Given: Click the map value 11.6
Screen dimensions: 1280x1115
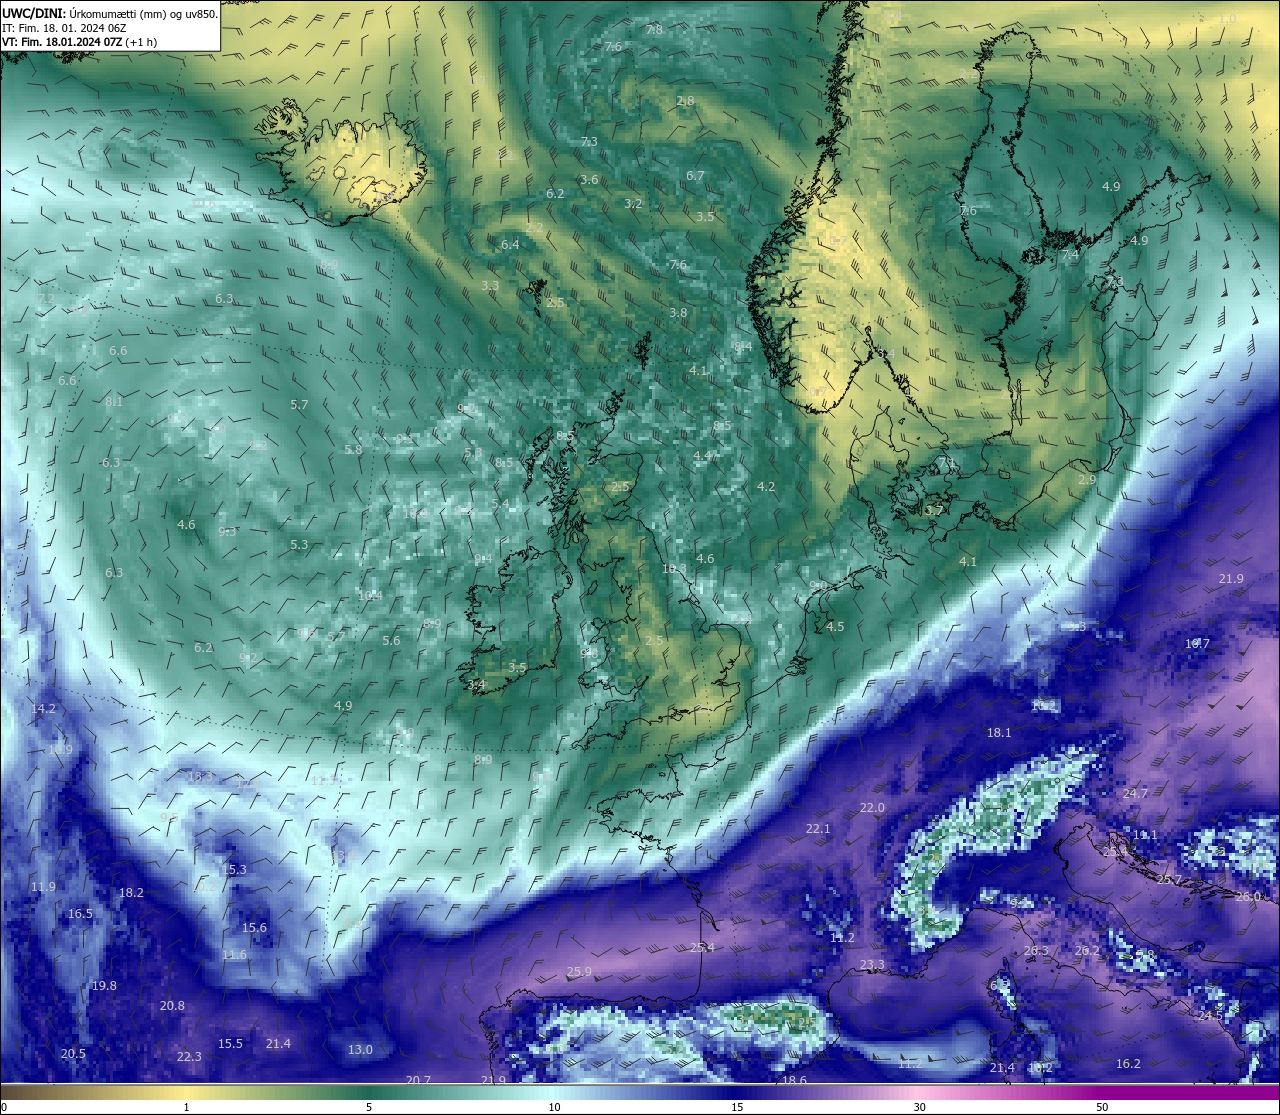Looking at the screenshot, I should pos(234,954).
